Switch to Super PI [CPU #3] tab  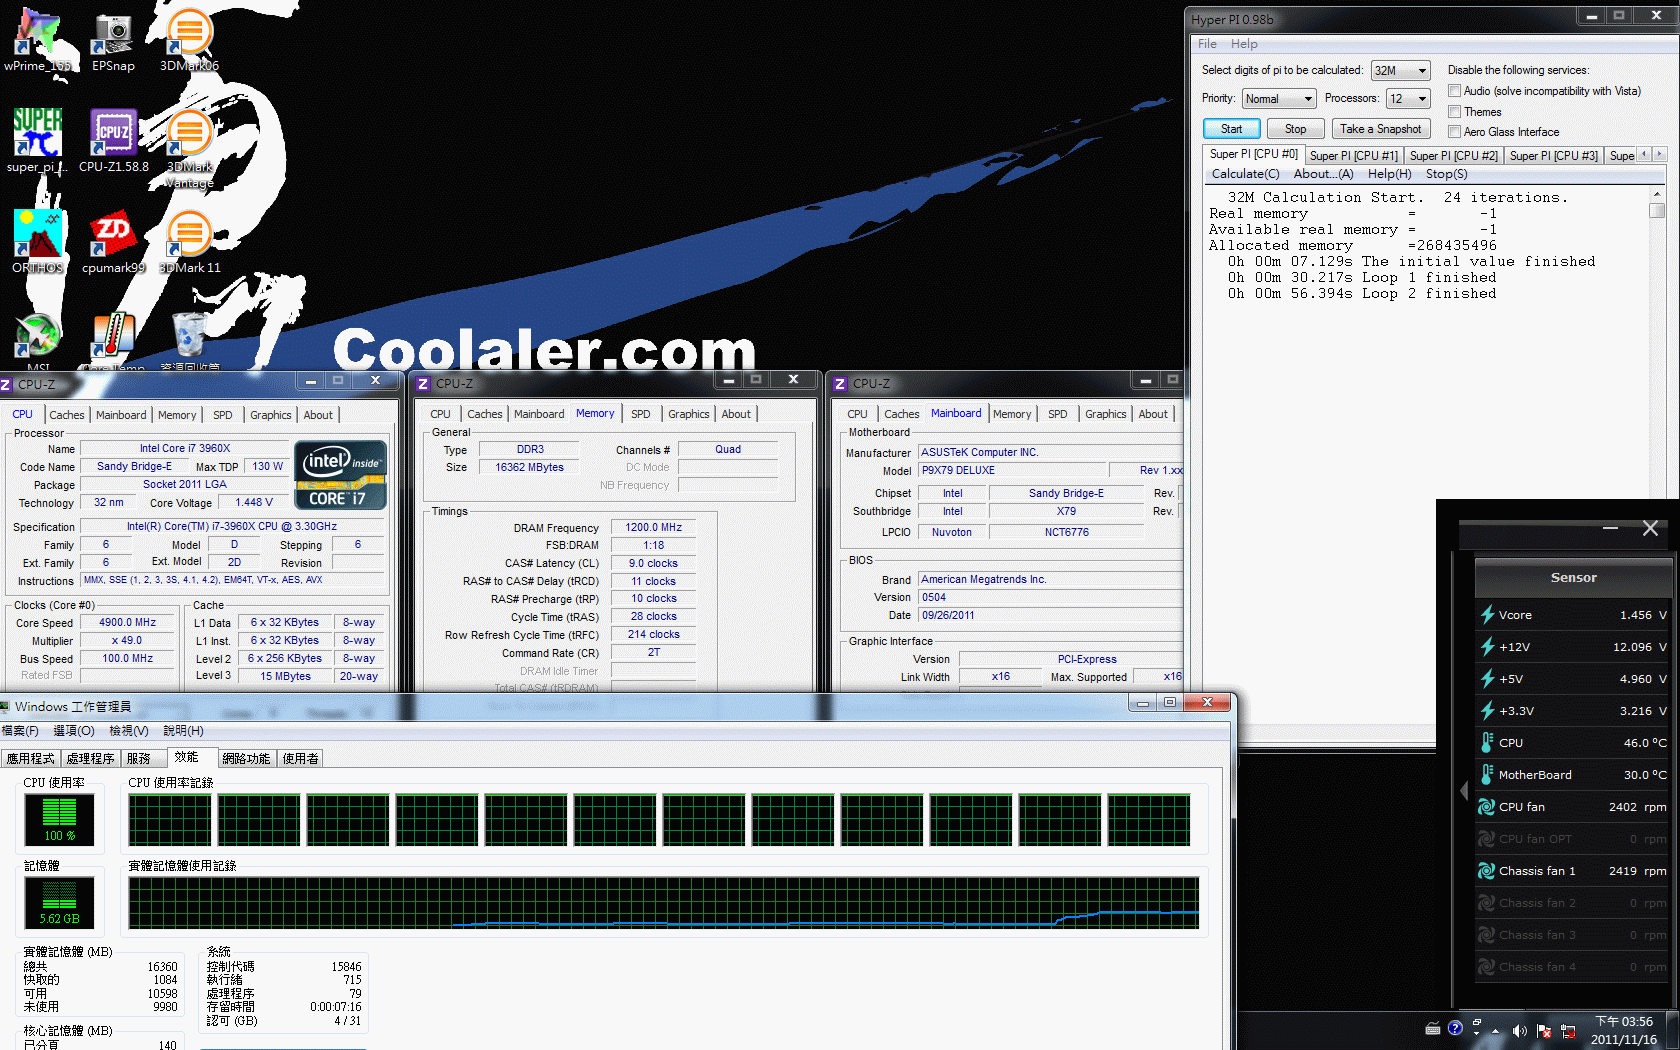tap(1553, 155)
